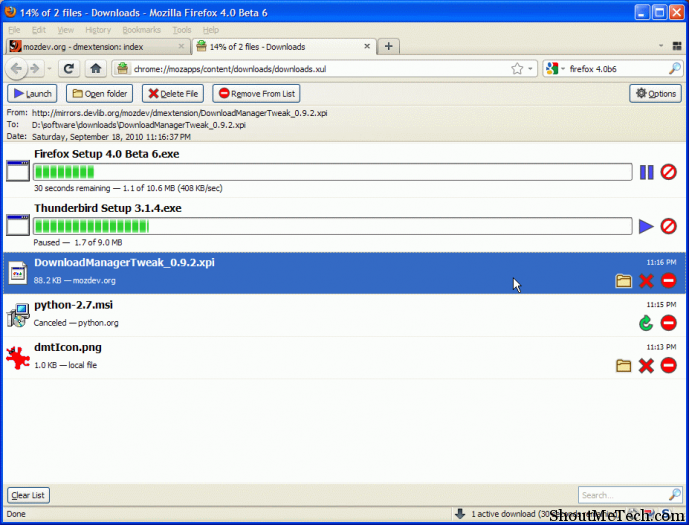Image resolution: width=689 pixels, height=525 pixels.
Task: Select the python-2.7.msi row
Action: click(344, 315)
